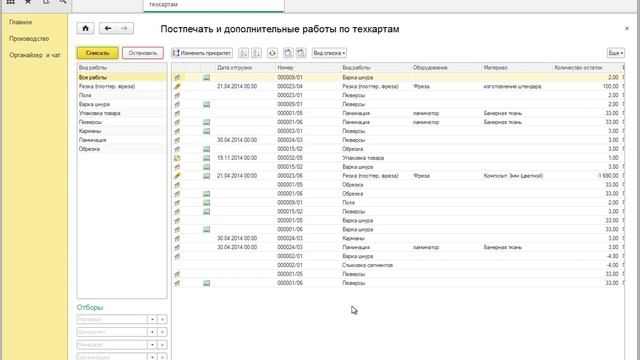The width and height of the screenshot is (640, 360).
Task: Open picture icon in 000023/06 Резка row
Action: (207, 176)
